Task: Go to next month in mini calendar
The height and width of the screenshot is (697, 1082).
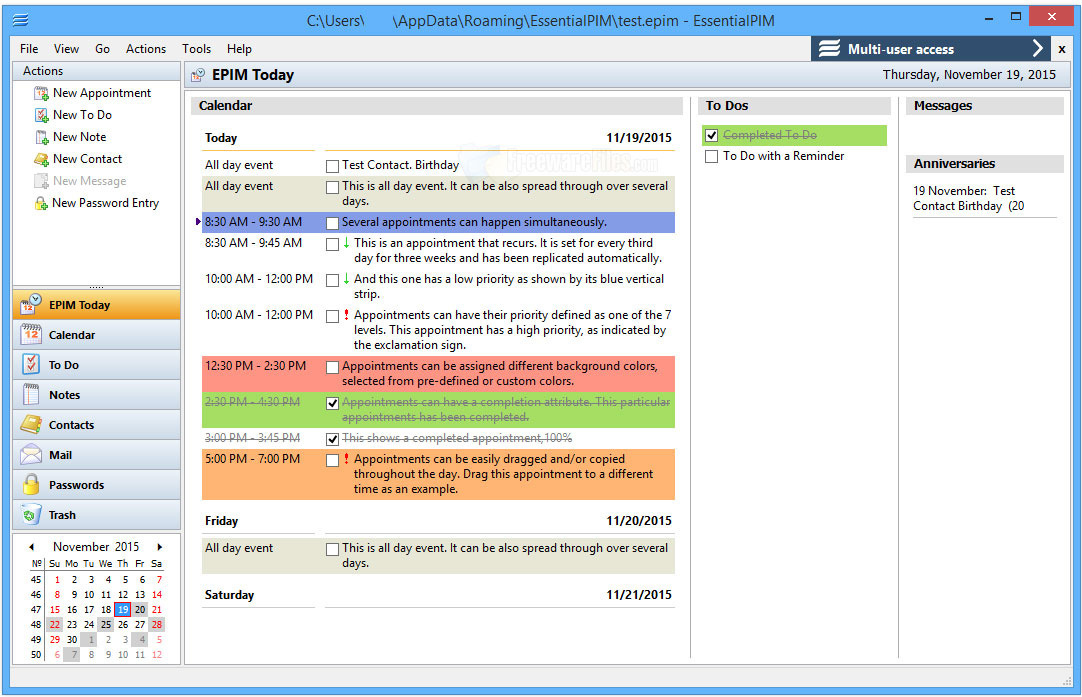Action: click(x=159, y=547)
